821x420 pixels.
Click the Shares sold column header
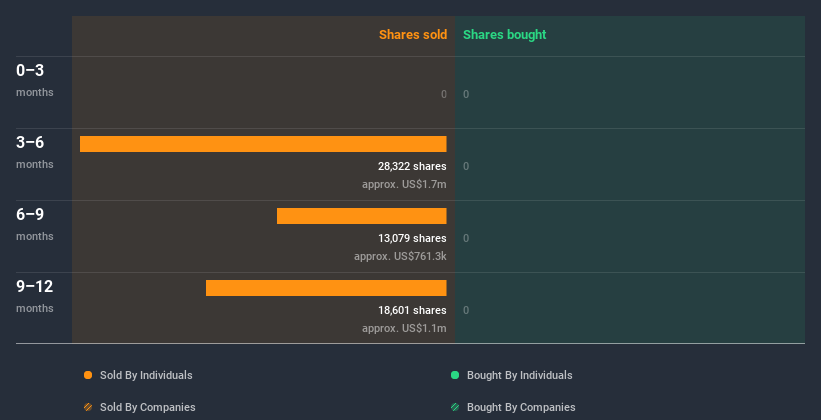(x=413, y=35)
